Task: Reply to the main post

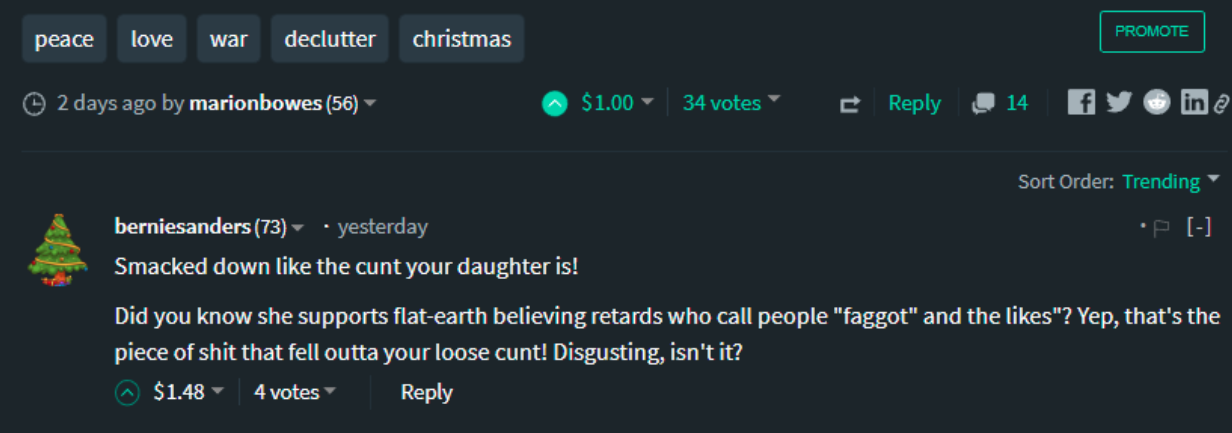Action: pos(914,103)
